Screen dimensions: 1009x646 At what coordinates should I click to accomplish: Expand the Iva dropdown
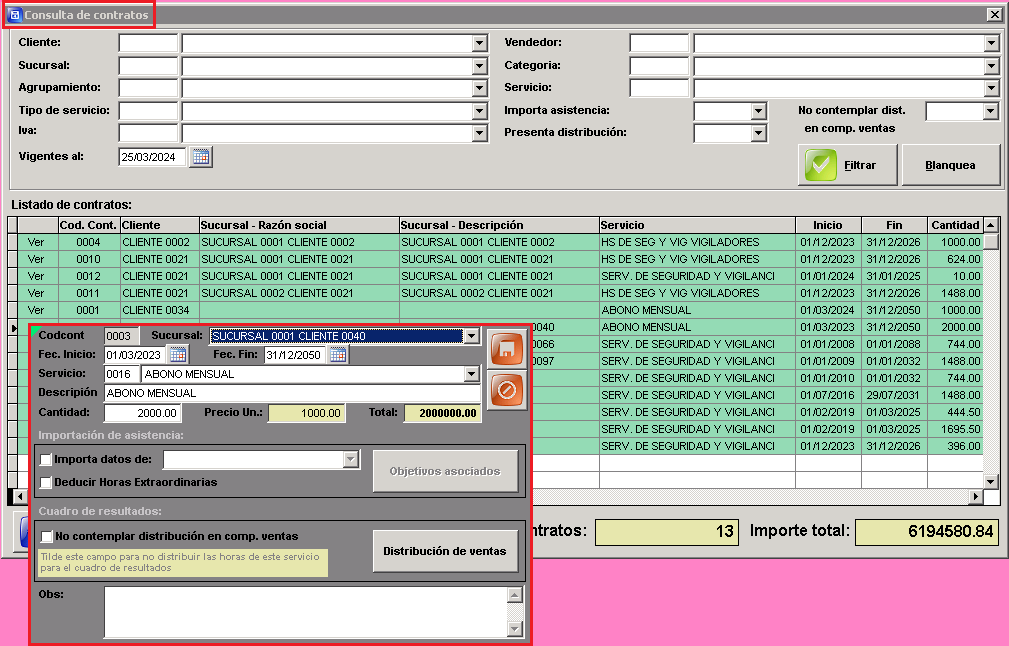pyautogui.click(x=479, y=133)
